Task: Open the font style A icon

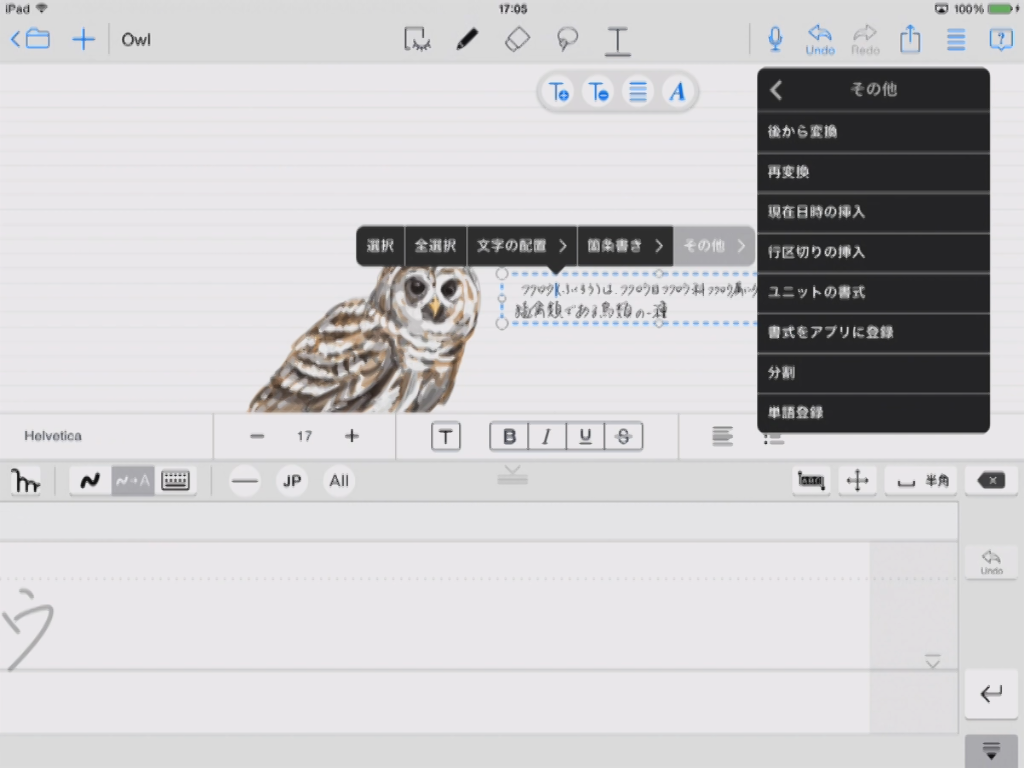Action: click(x=677, y=92)
